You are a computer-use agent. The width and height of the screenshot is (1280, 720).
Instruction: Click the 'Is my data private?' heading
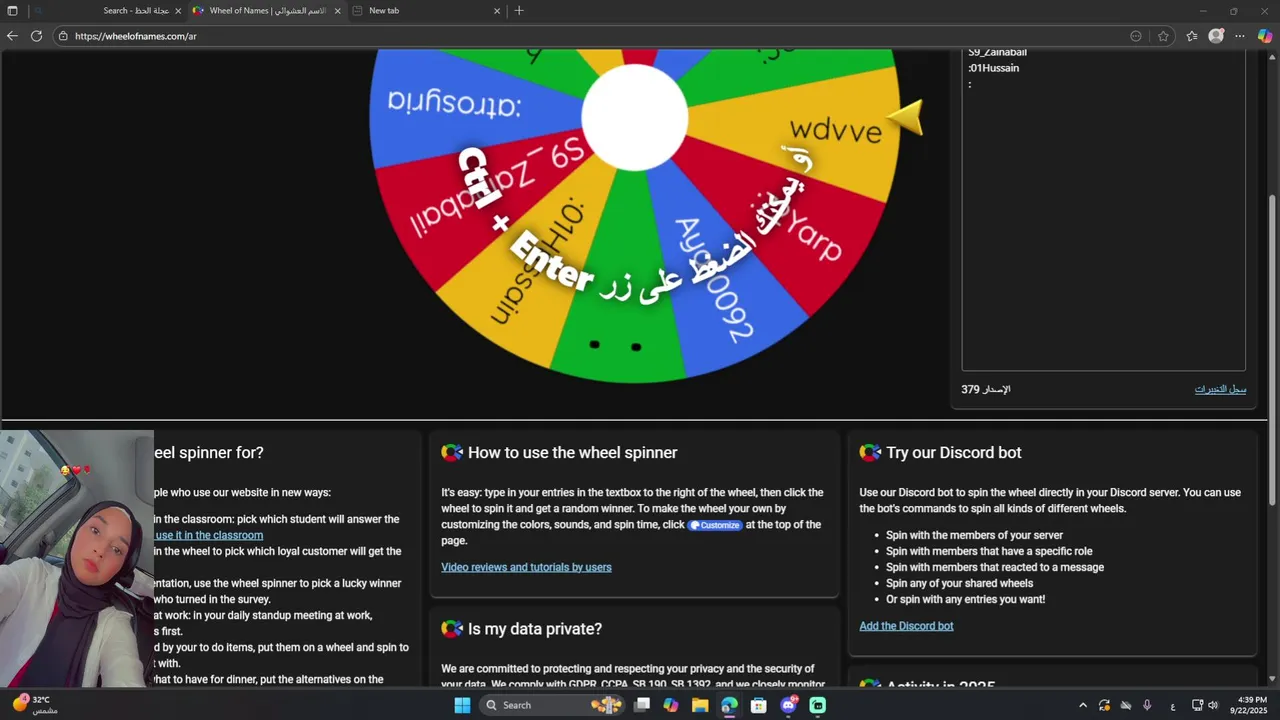click(x=534, y=629)
